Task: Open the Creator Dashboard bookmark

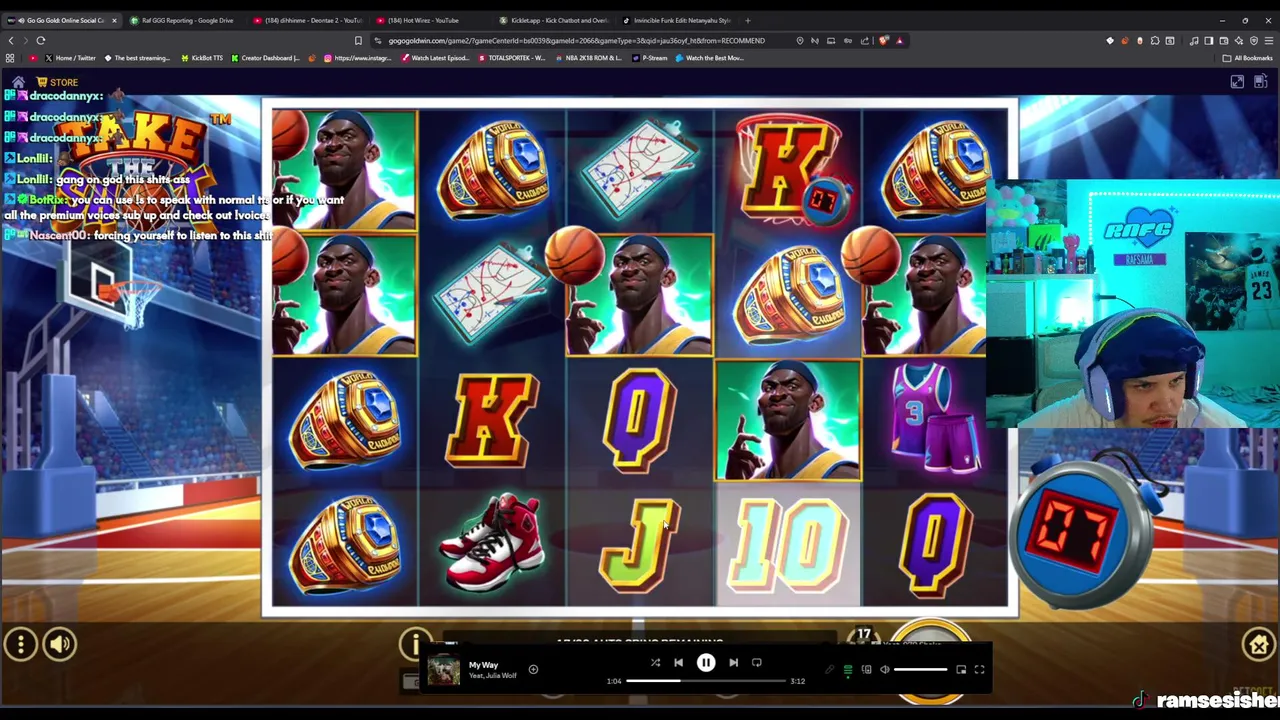Action: pyautogui.click(x=265, y=58)
